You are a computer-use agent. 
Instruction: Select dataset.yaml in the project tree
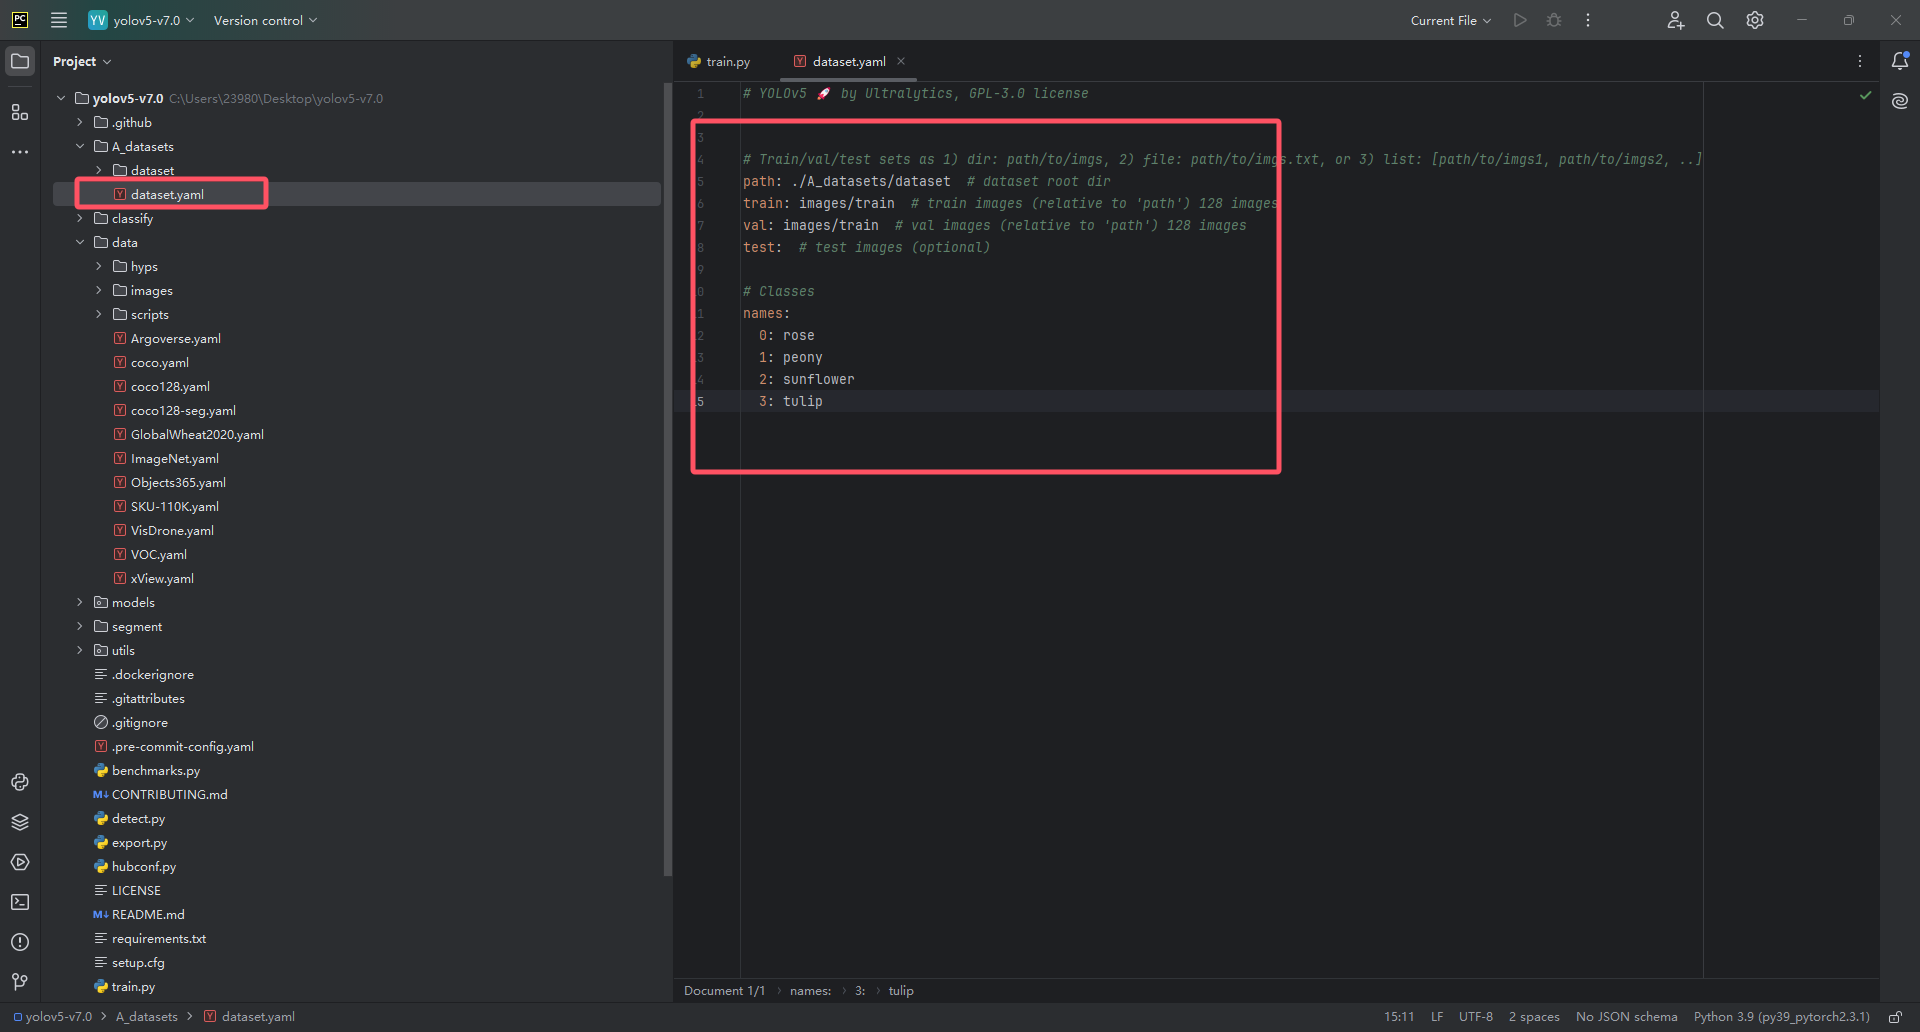click(167, 194)
